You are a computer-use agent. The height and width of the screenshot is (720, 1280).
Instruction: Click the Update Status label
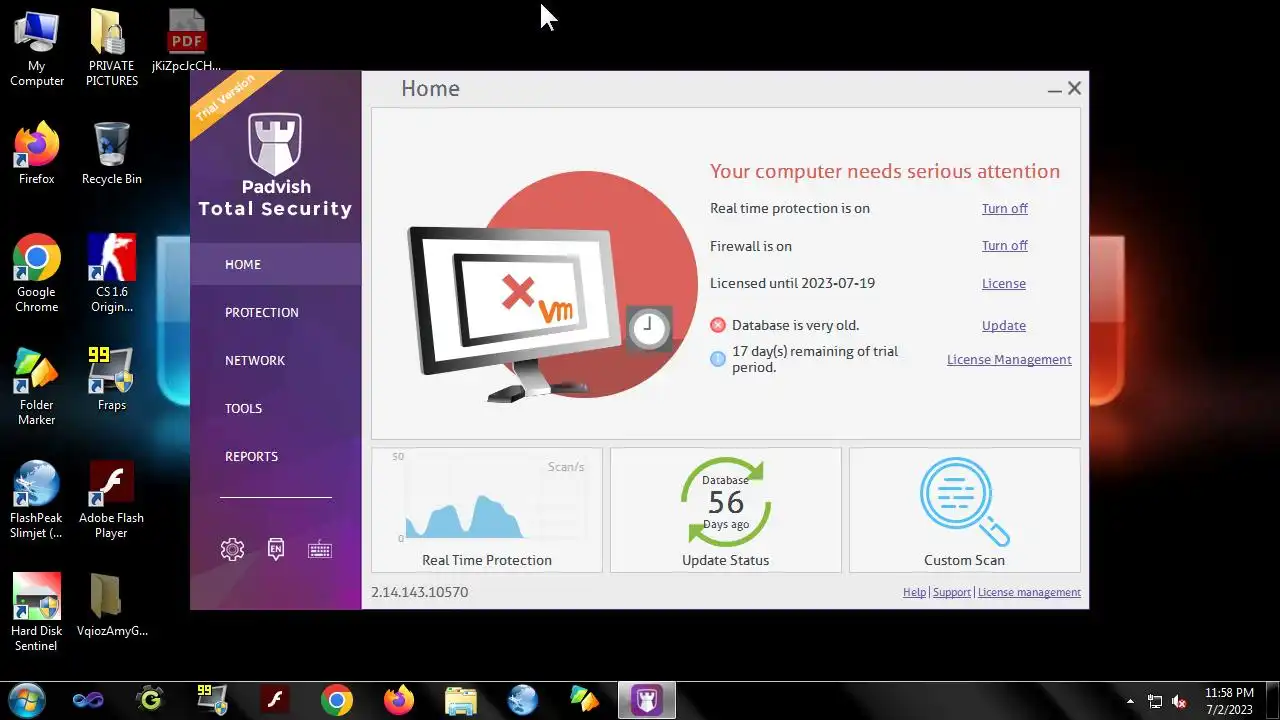[725, 560]
